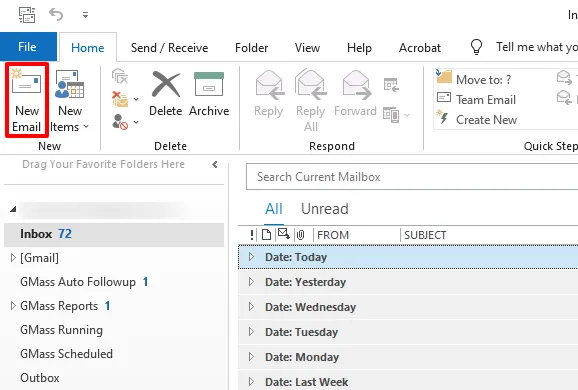The width and height of the screenshot is (578, 390).
Task: Switch to the Home tab
Action: click(88, 48)
